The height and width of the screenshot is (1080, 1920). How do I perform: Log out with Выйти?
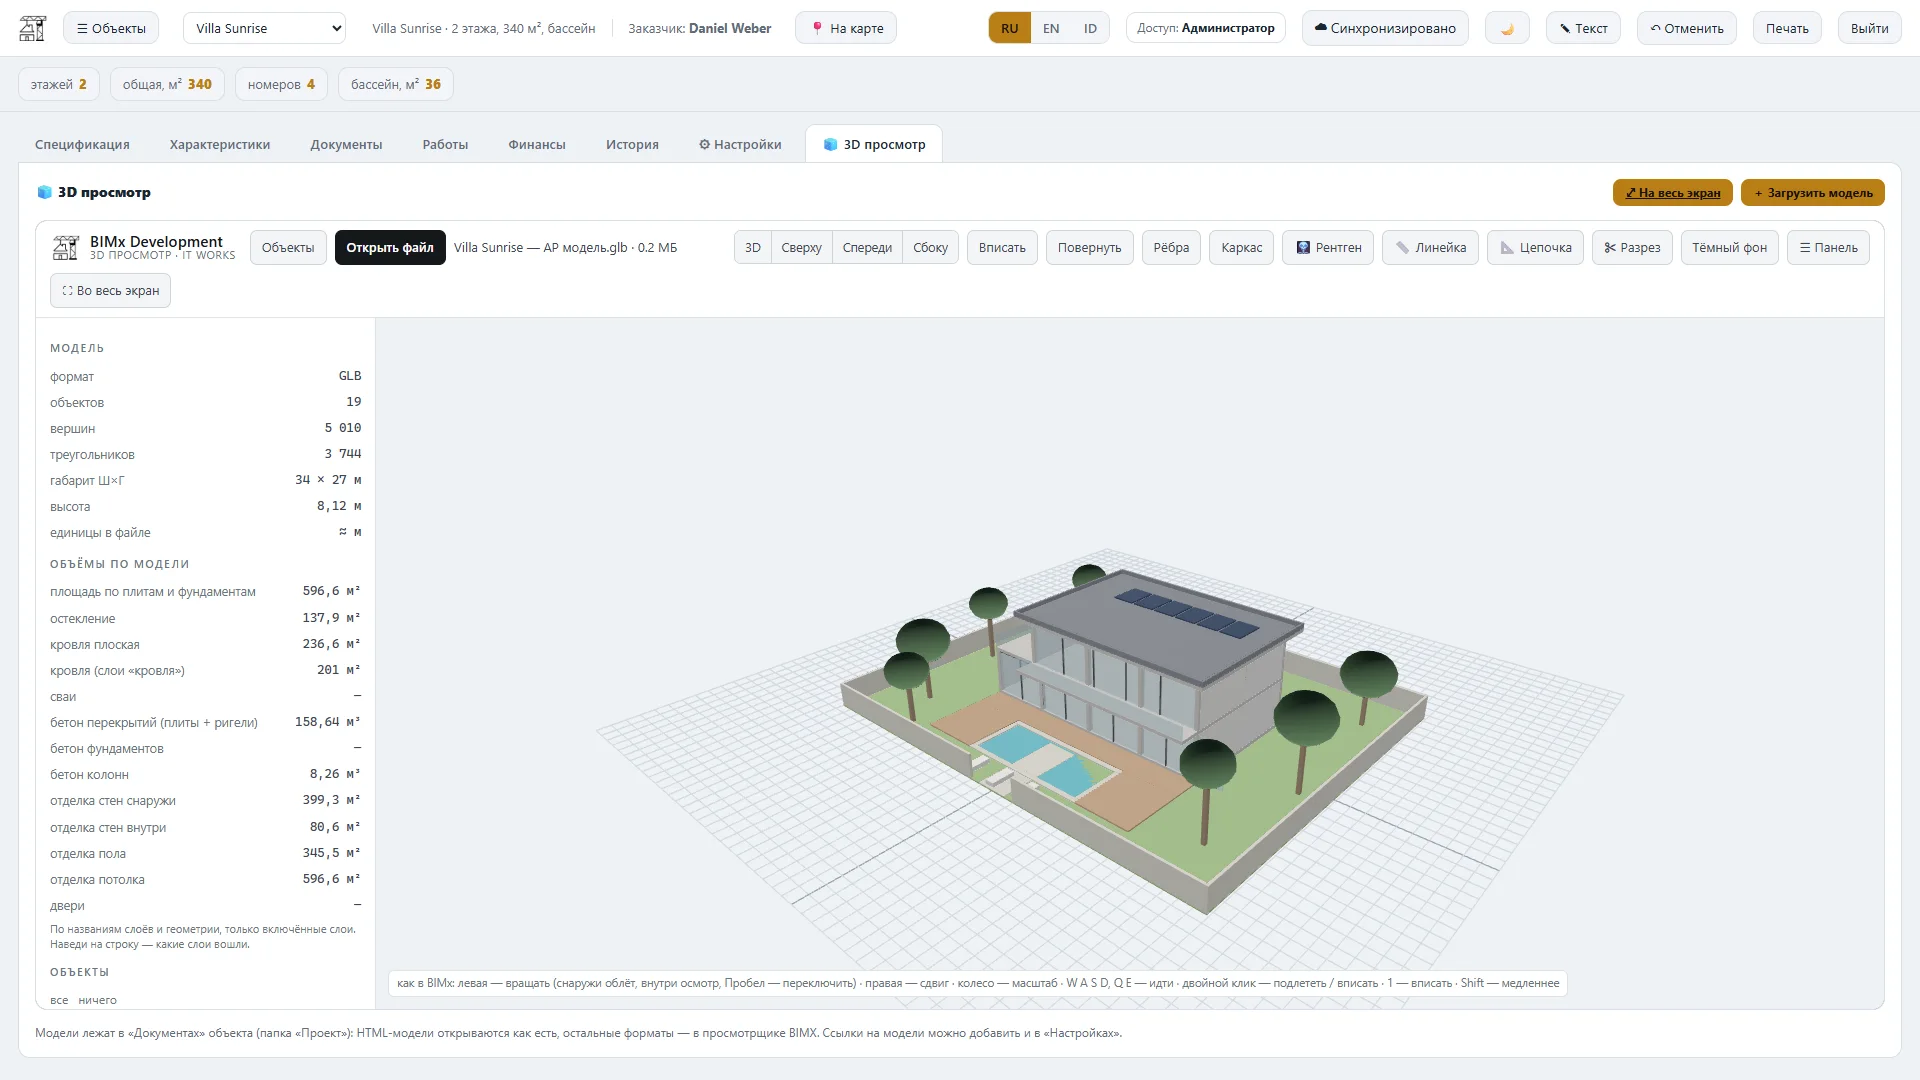[x=1870, y=28]
